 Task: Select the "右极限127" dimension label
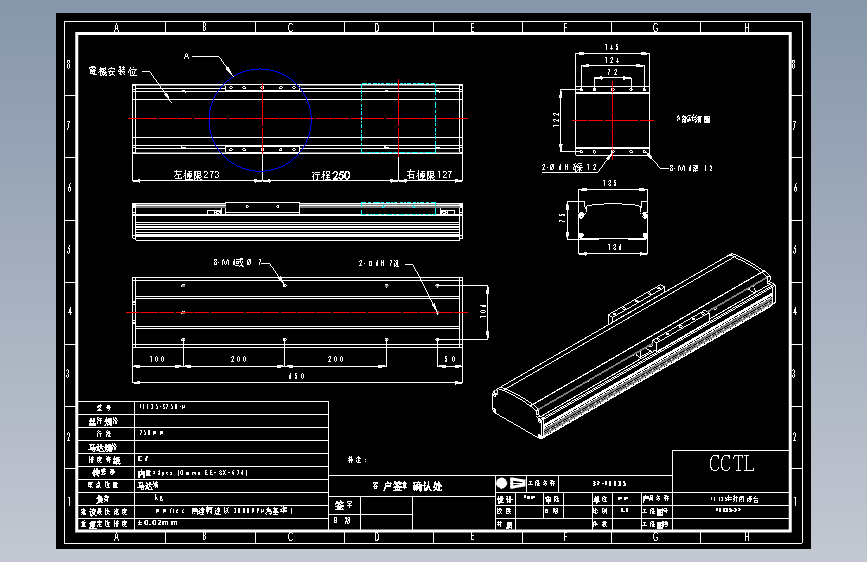429,175
